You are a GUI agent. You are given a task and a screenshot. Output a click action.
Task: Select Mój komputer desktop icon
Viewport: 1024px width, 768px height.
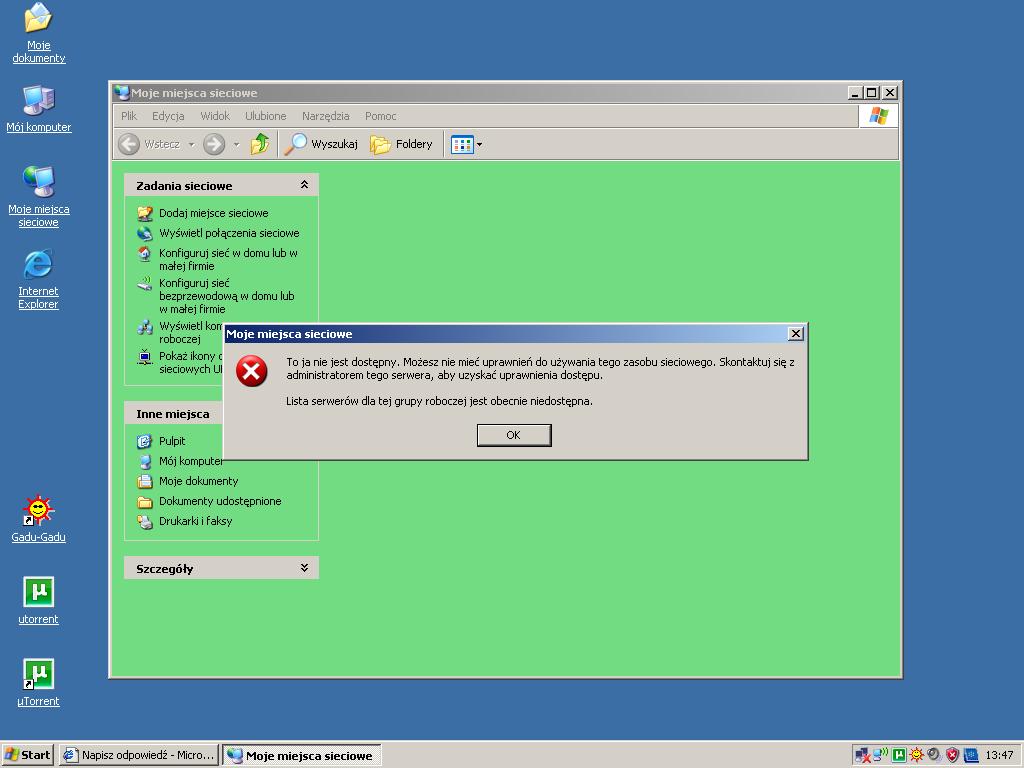[39, 109]
